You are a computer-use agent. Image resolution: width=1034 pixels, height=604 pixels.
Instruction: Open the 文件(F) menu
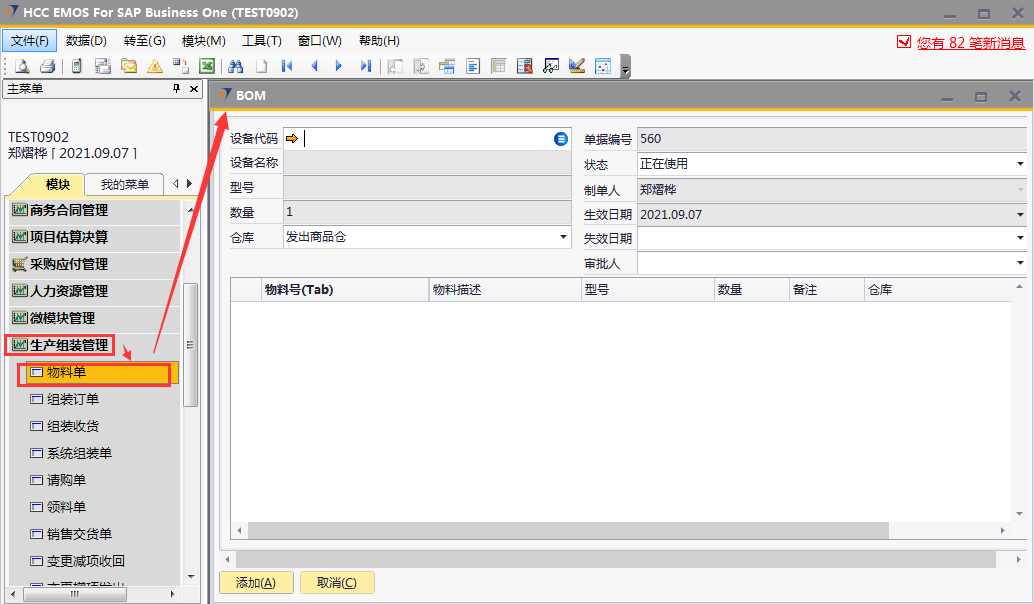30,41
